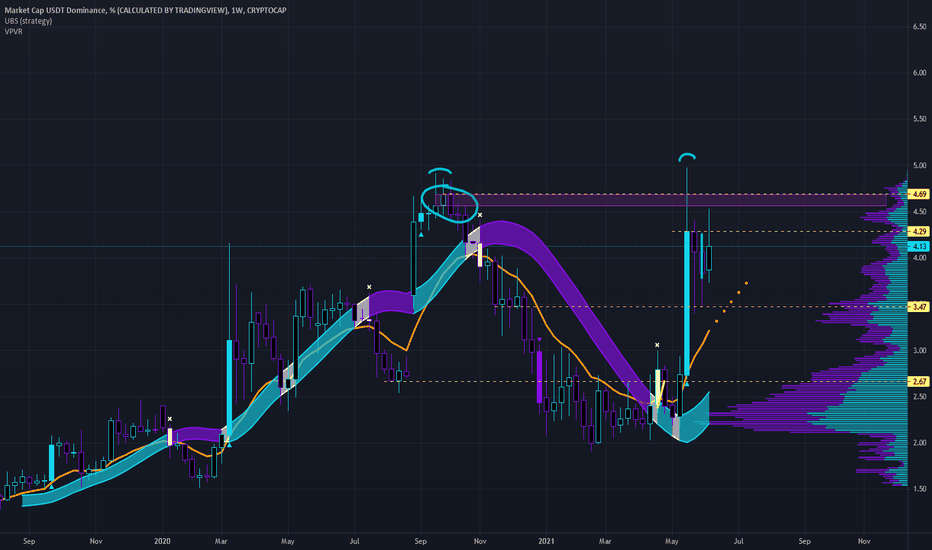Click the cyan up-arrow marker near September 2020
This screenshot has width=932, height=550.
coord(421,235)
